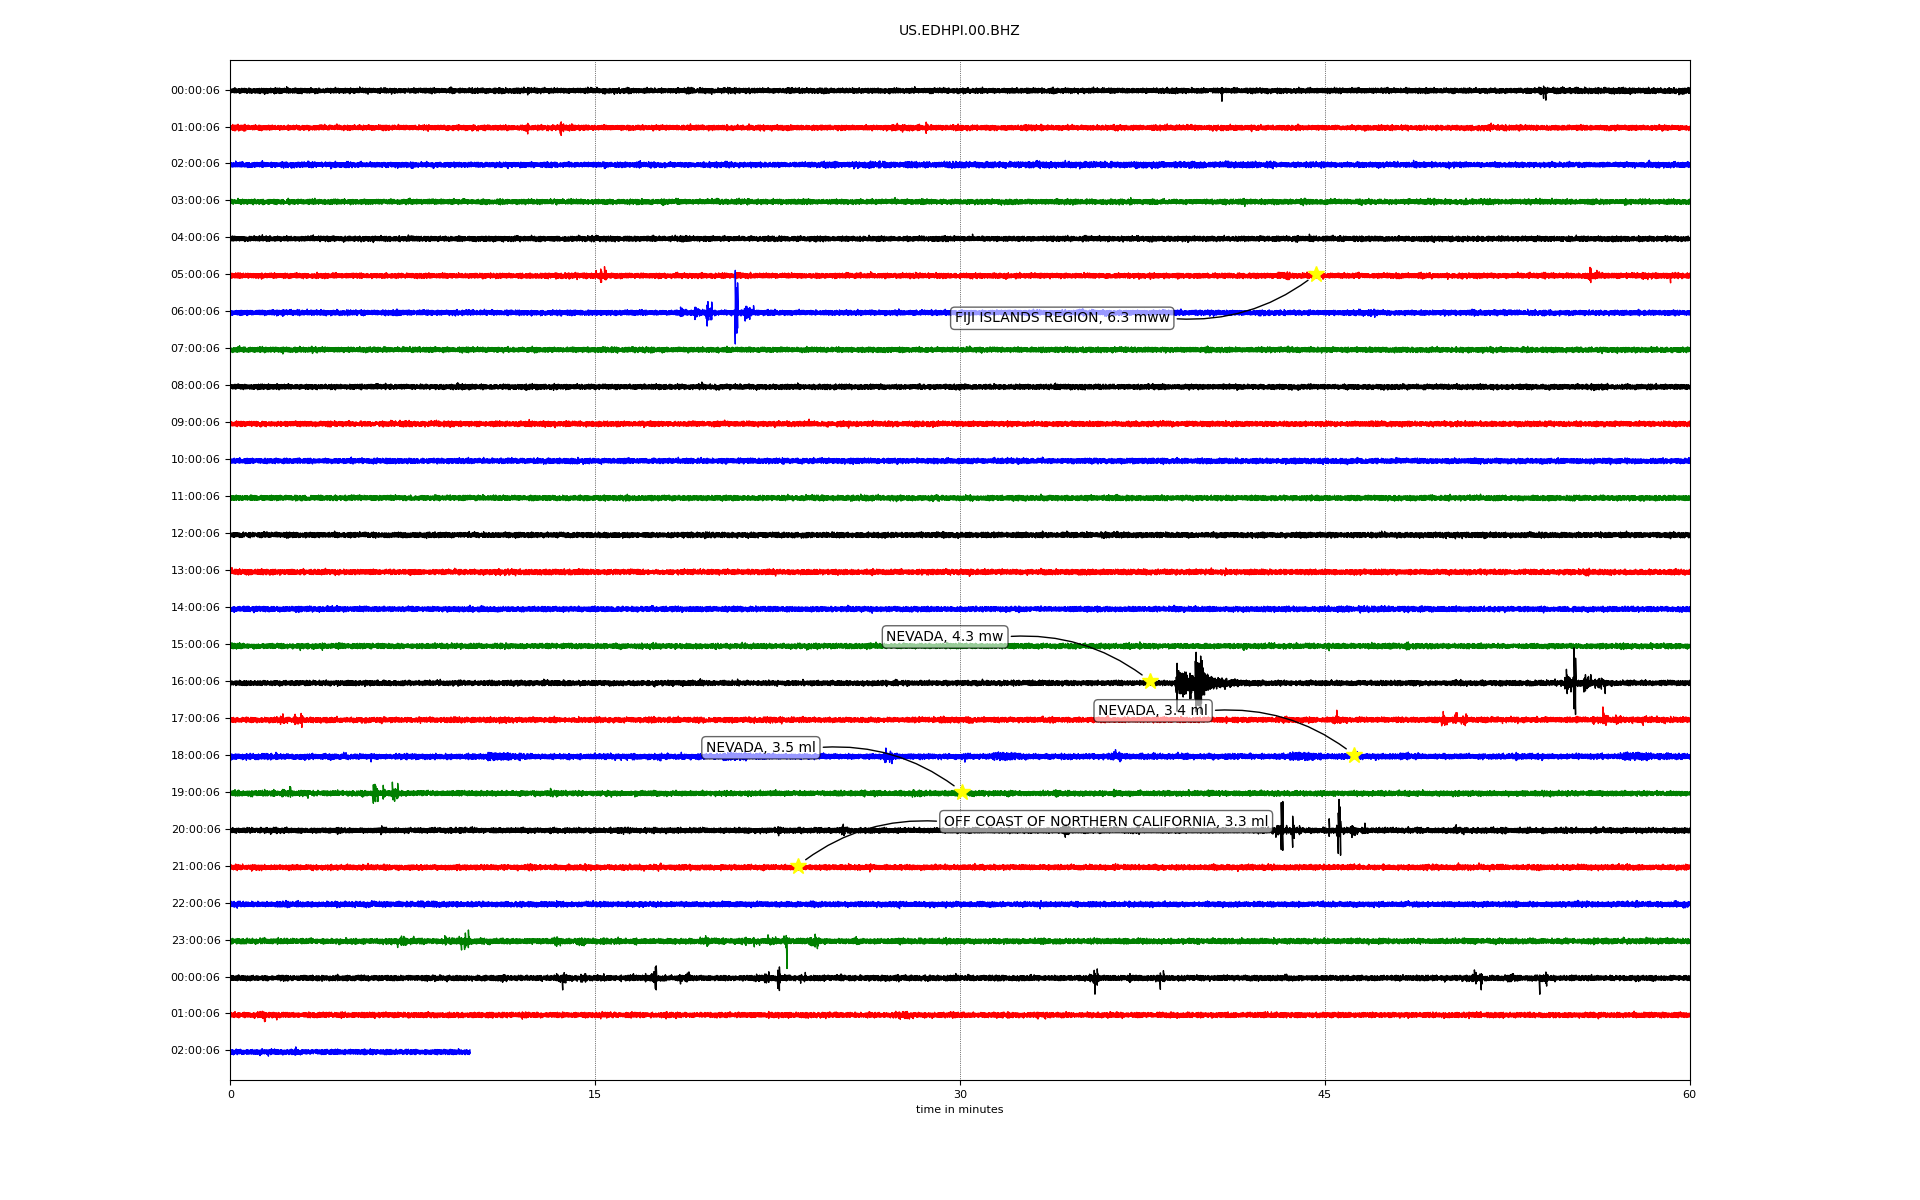Click the end of the short 02:00:06 blue trace

(468, 1052)
